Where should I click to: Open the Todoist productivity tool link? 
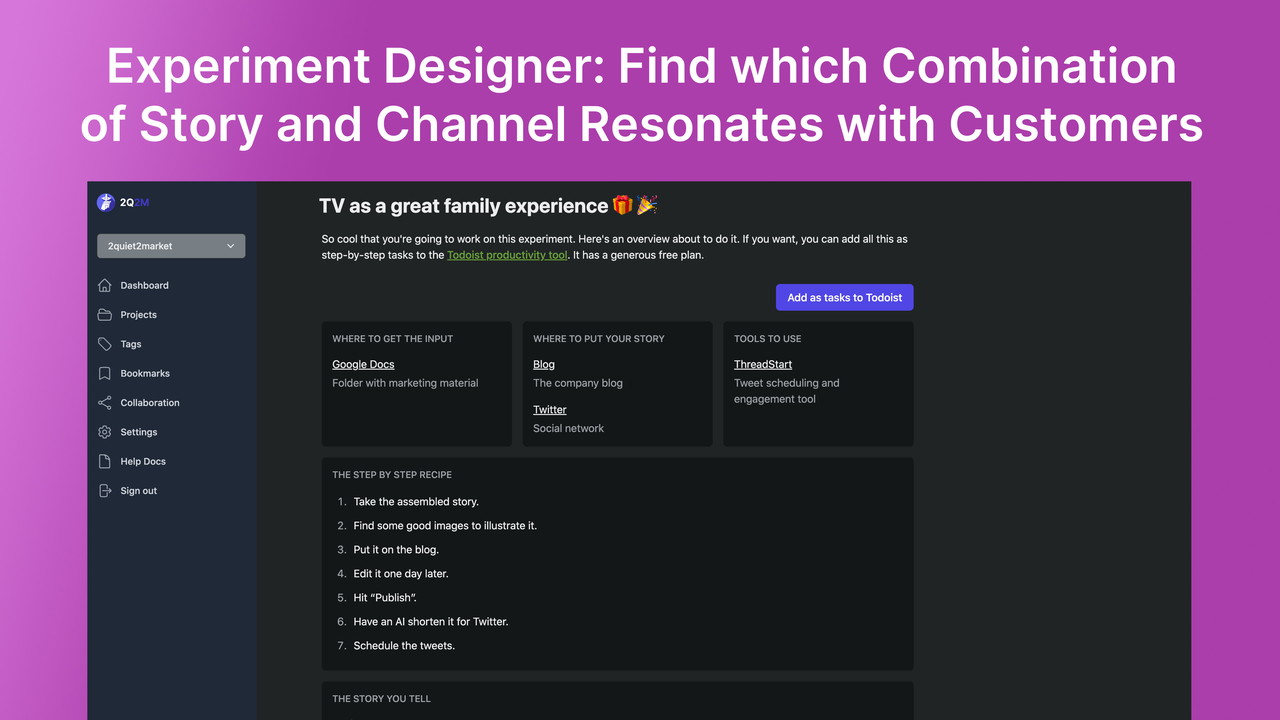click(x=507, y=255)
